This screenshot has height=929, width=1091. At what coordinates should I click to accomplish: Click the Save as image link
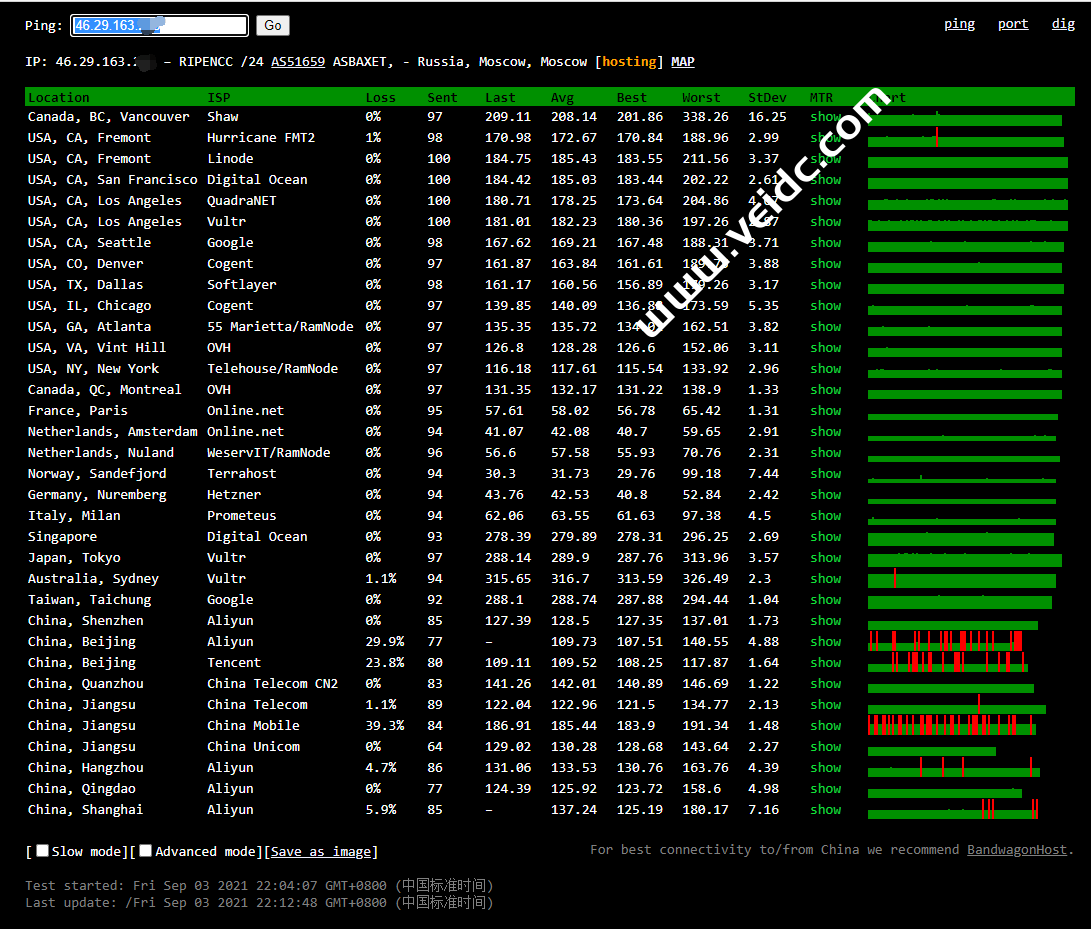click(321, 852)
